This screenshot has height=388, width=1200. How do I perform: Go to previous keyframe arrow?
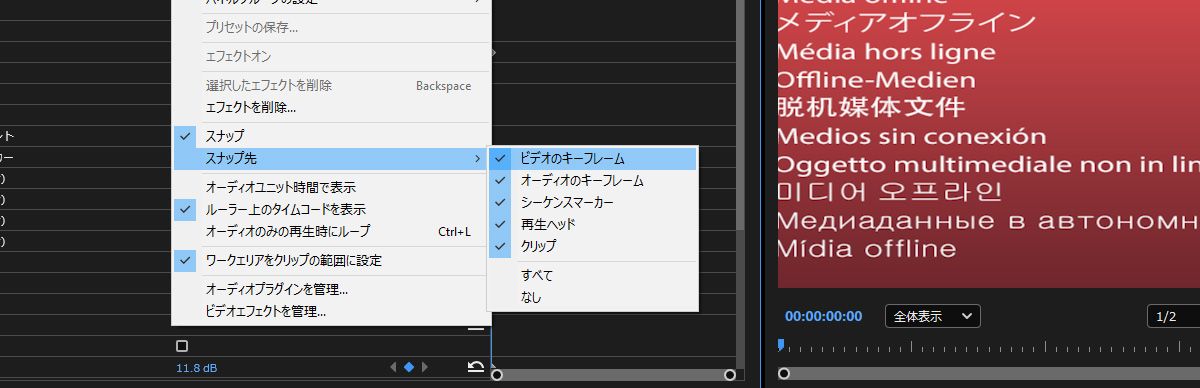(393, 367)
